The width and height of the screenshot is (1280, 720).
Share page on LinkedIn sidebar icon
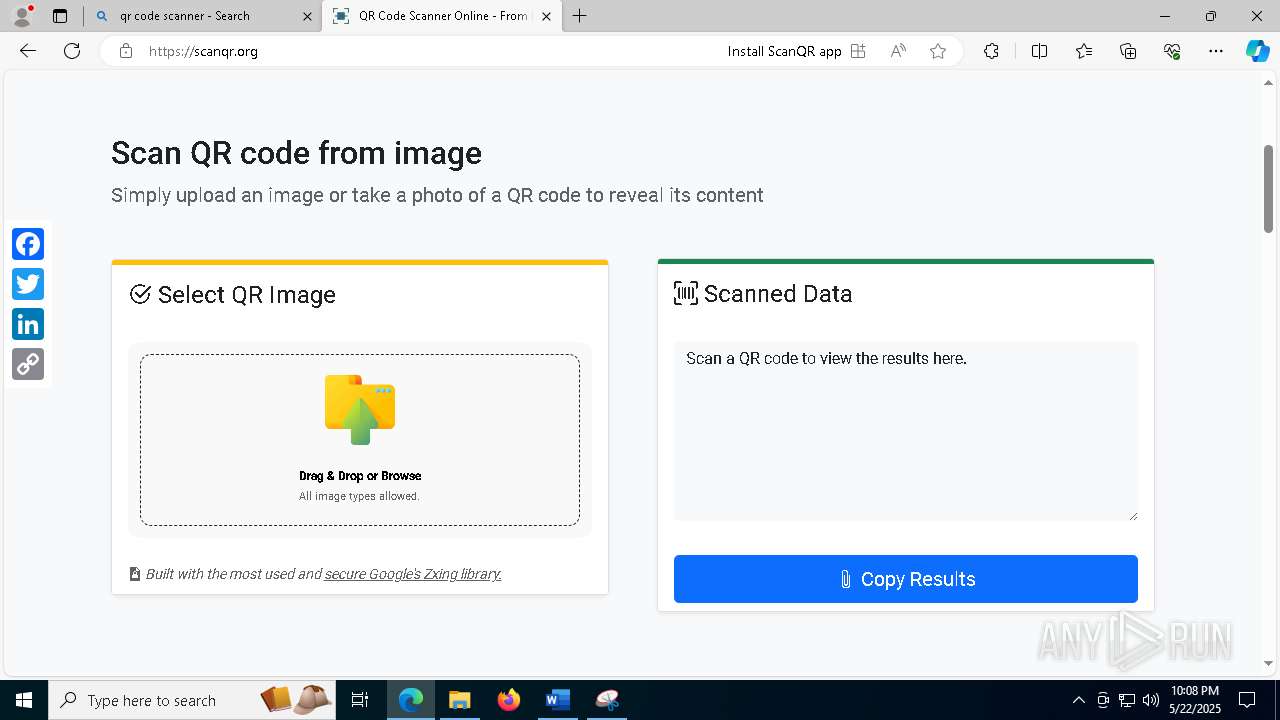coord(28,324)
